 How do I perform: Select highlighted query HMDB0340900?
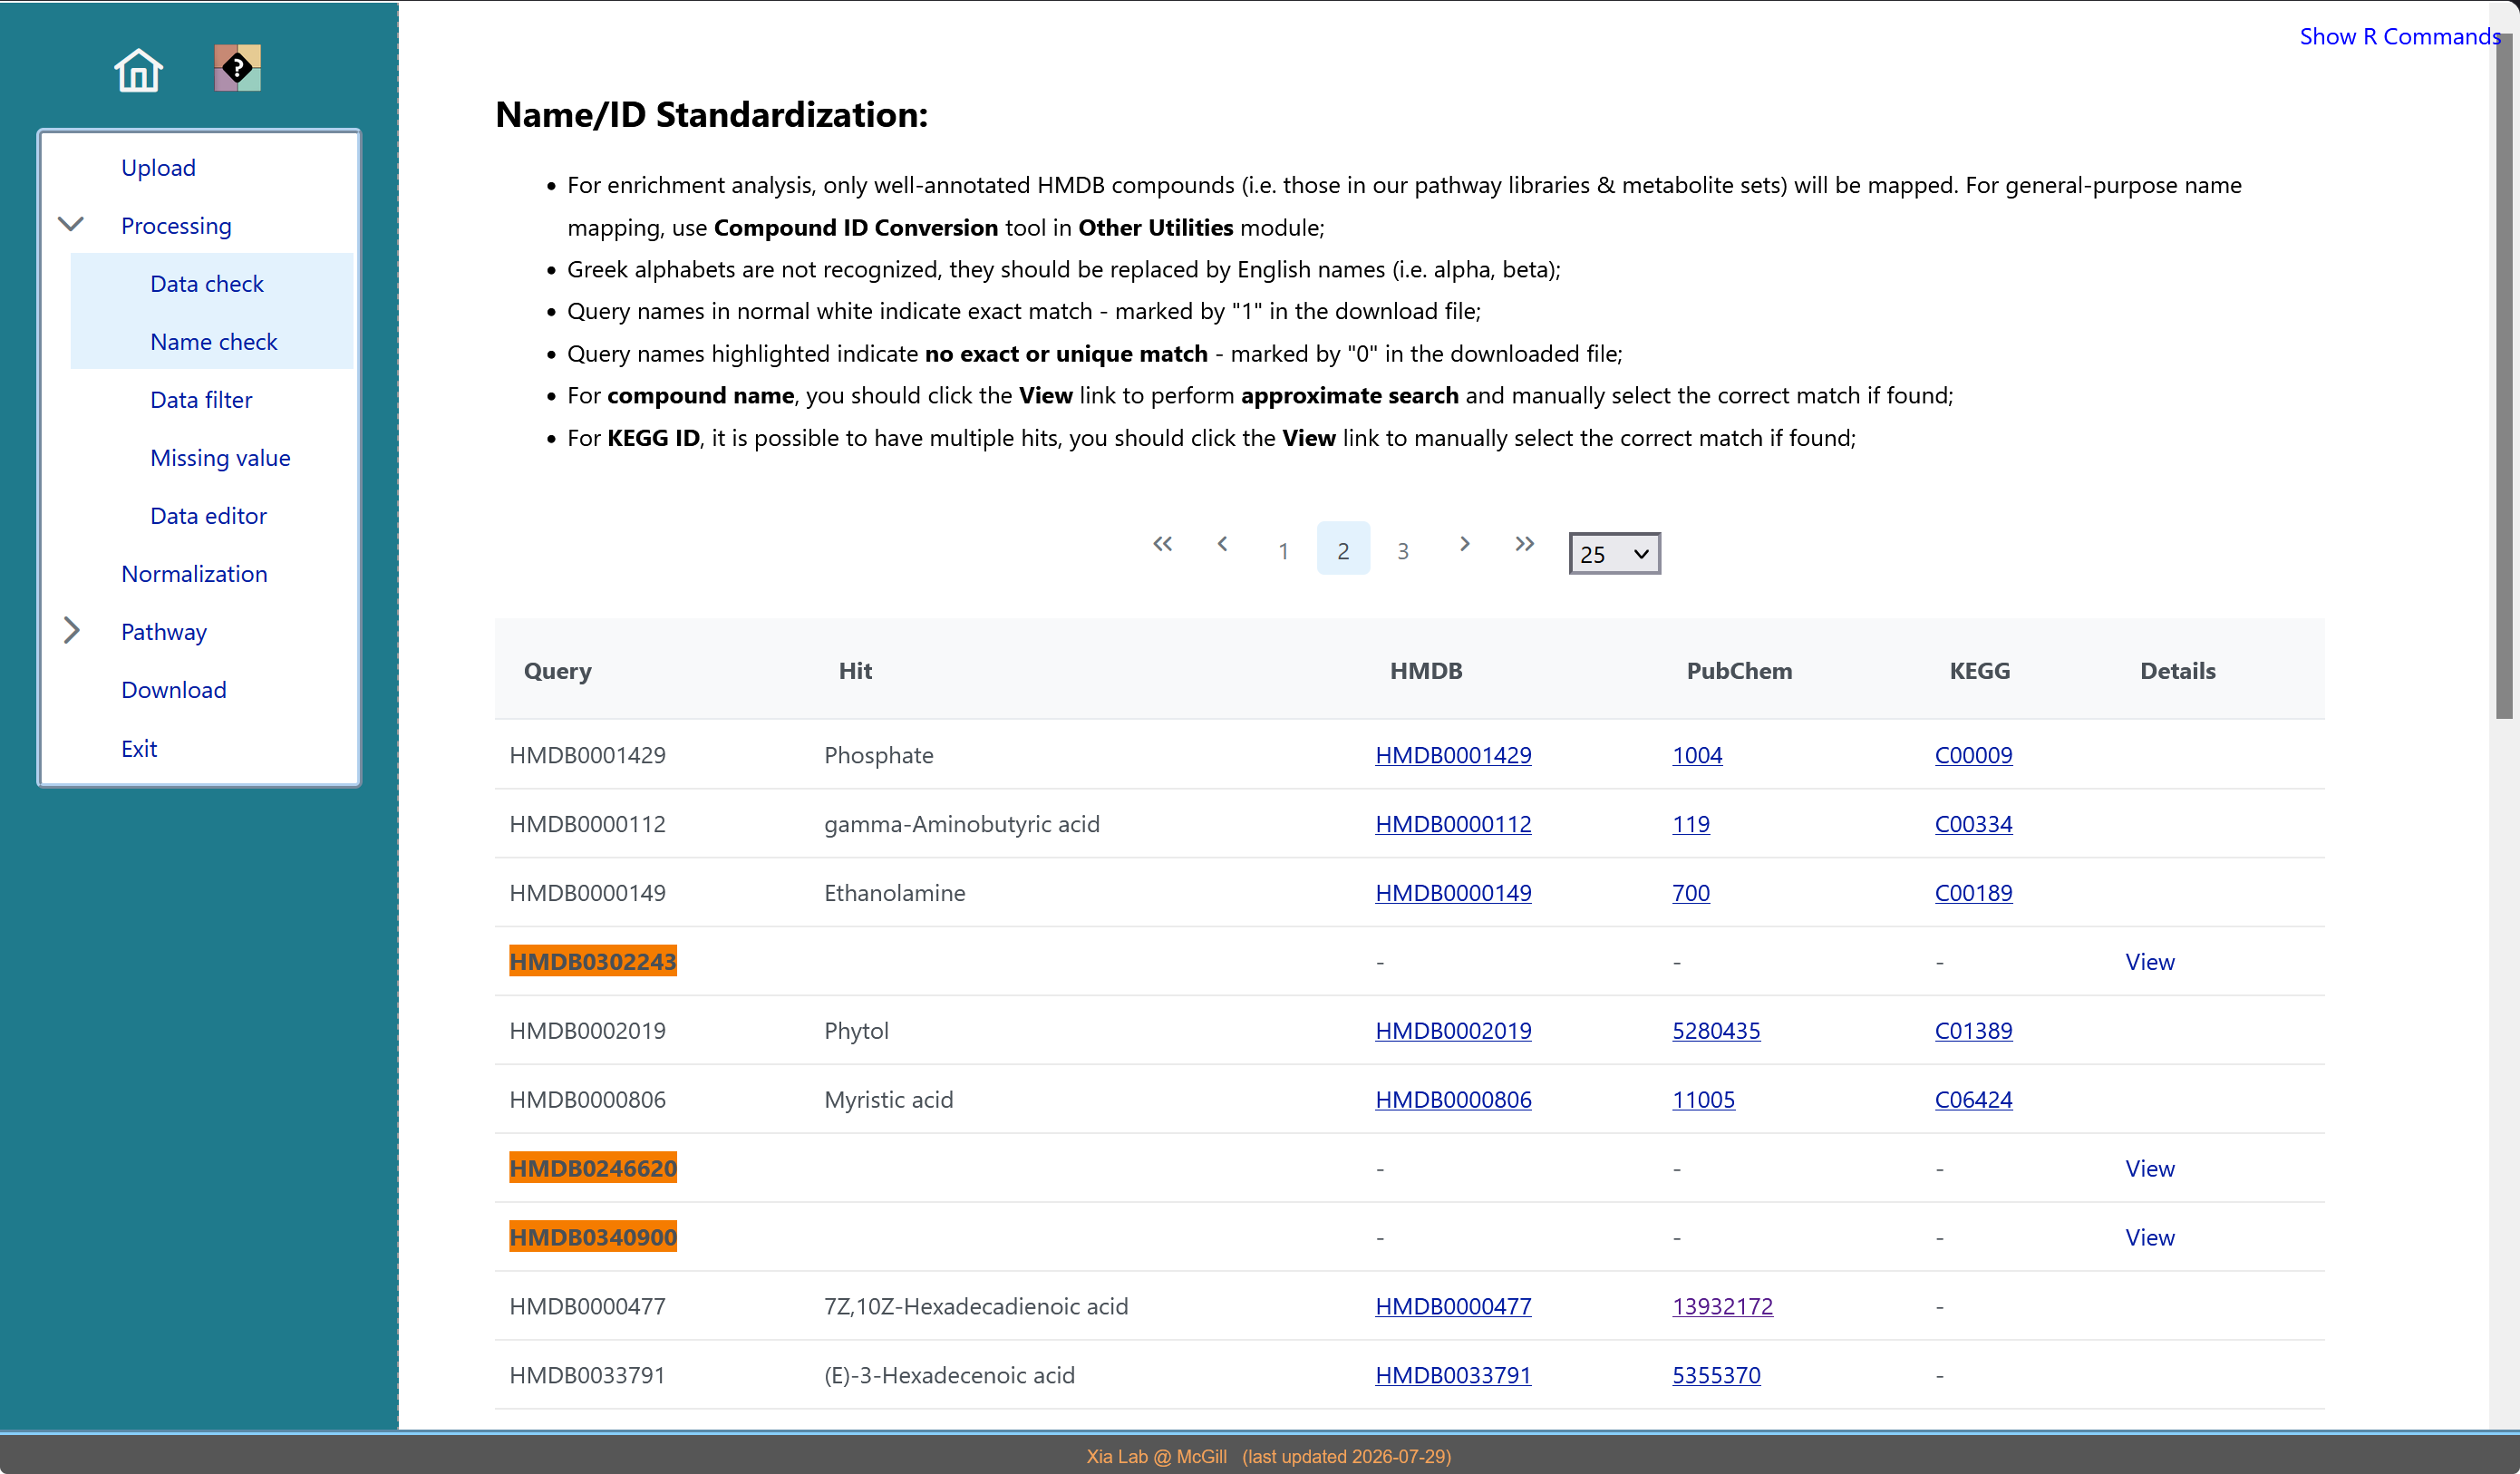593,1238
